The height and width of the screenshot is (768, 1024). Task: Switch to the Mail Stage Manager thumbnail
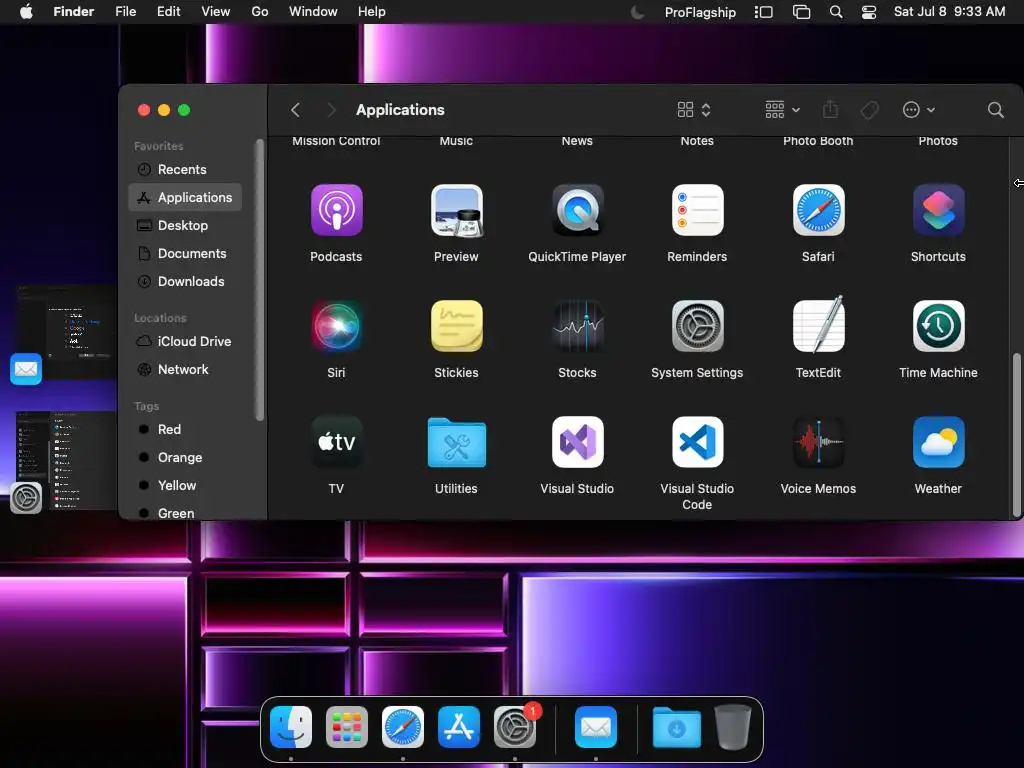65,333
